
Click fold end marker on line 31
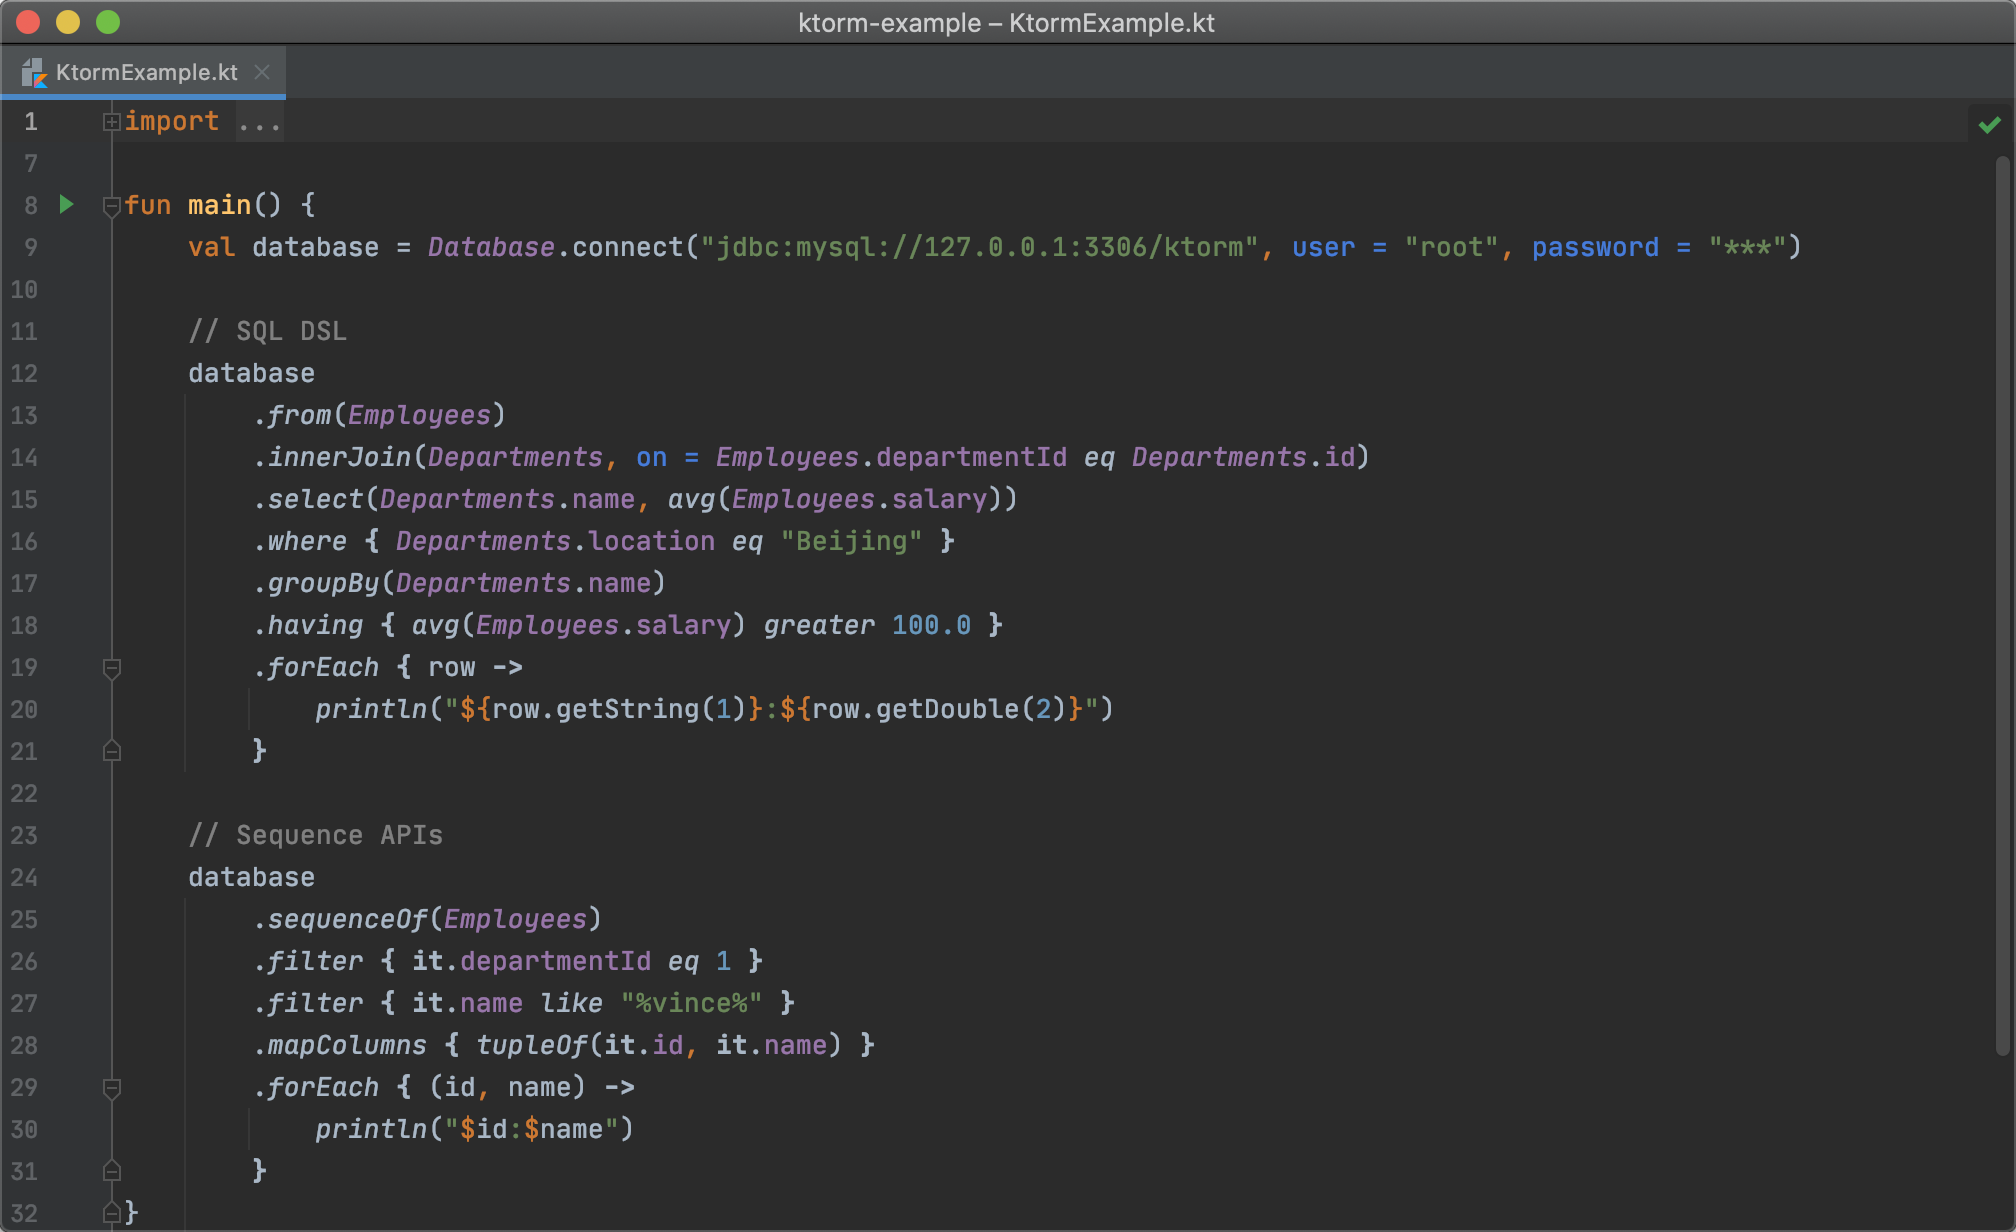click(111, 1171)
